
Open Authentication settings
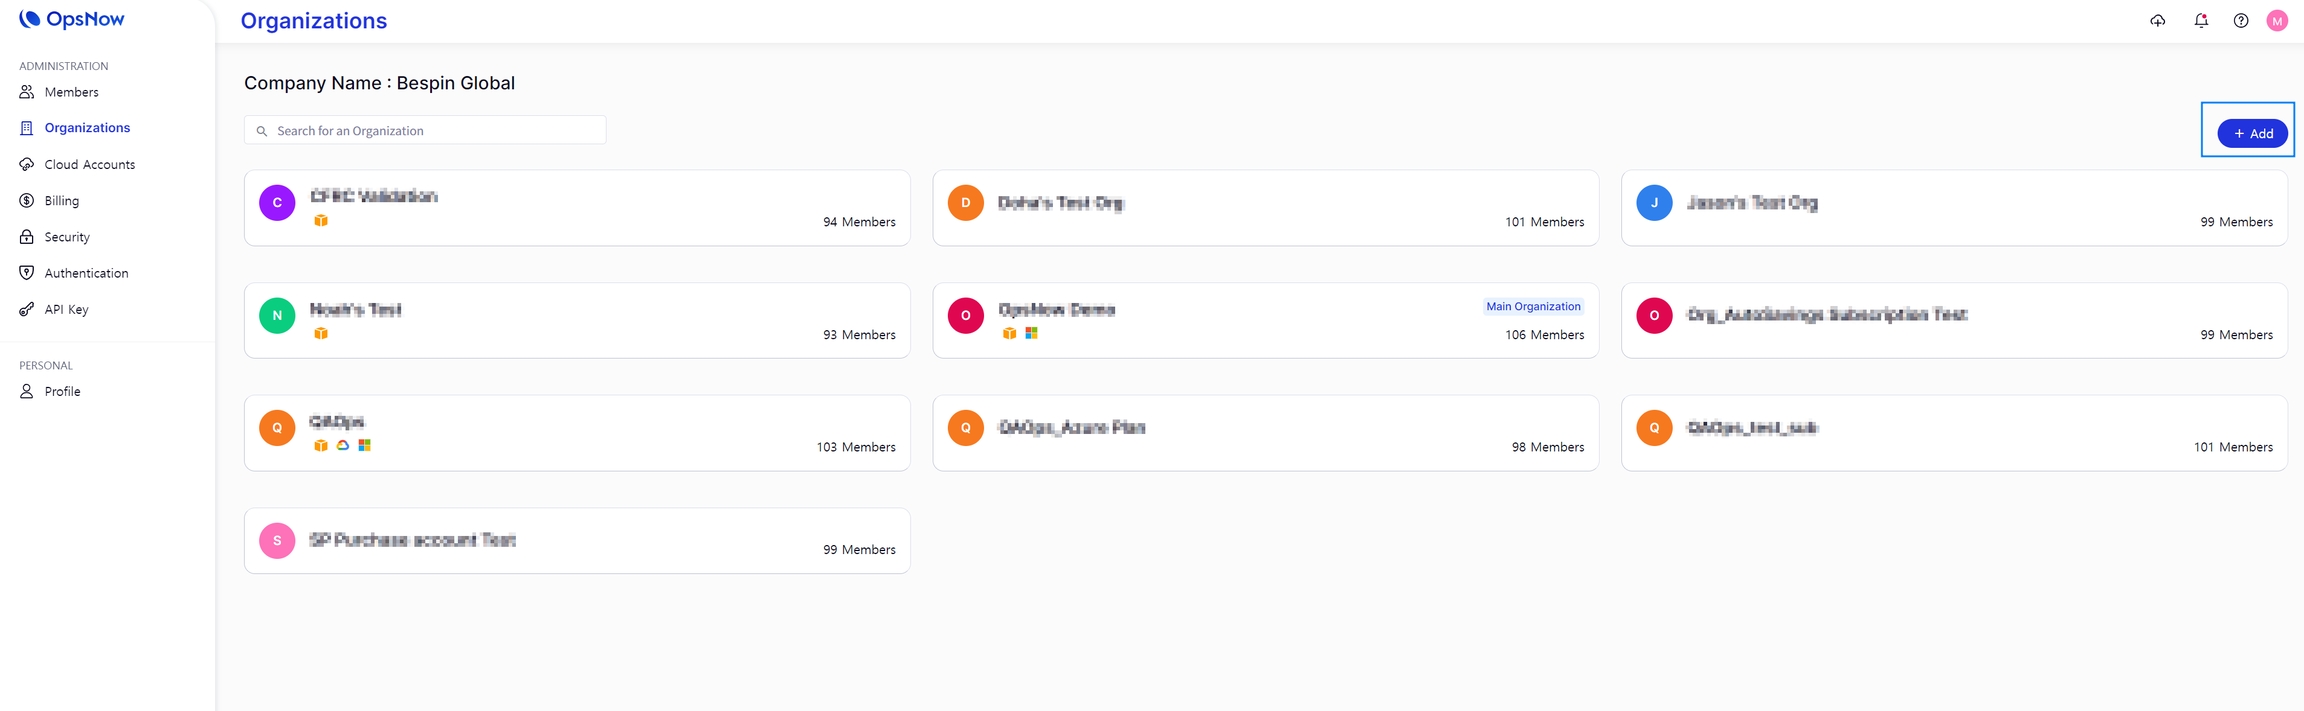86,273
